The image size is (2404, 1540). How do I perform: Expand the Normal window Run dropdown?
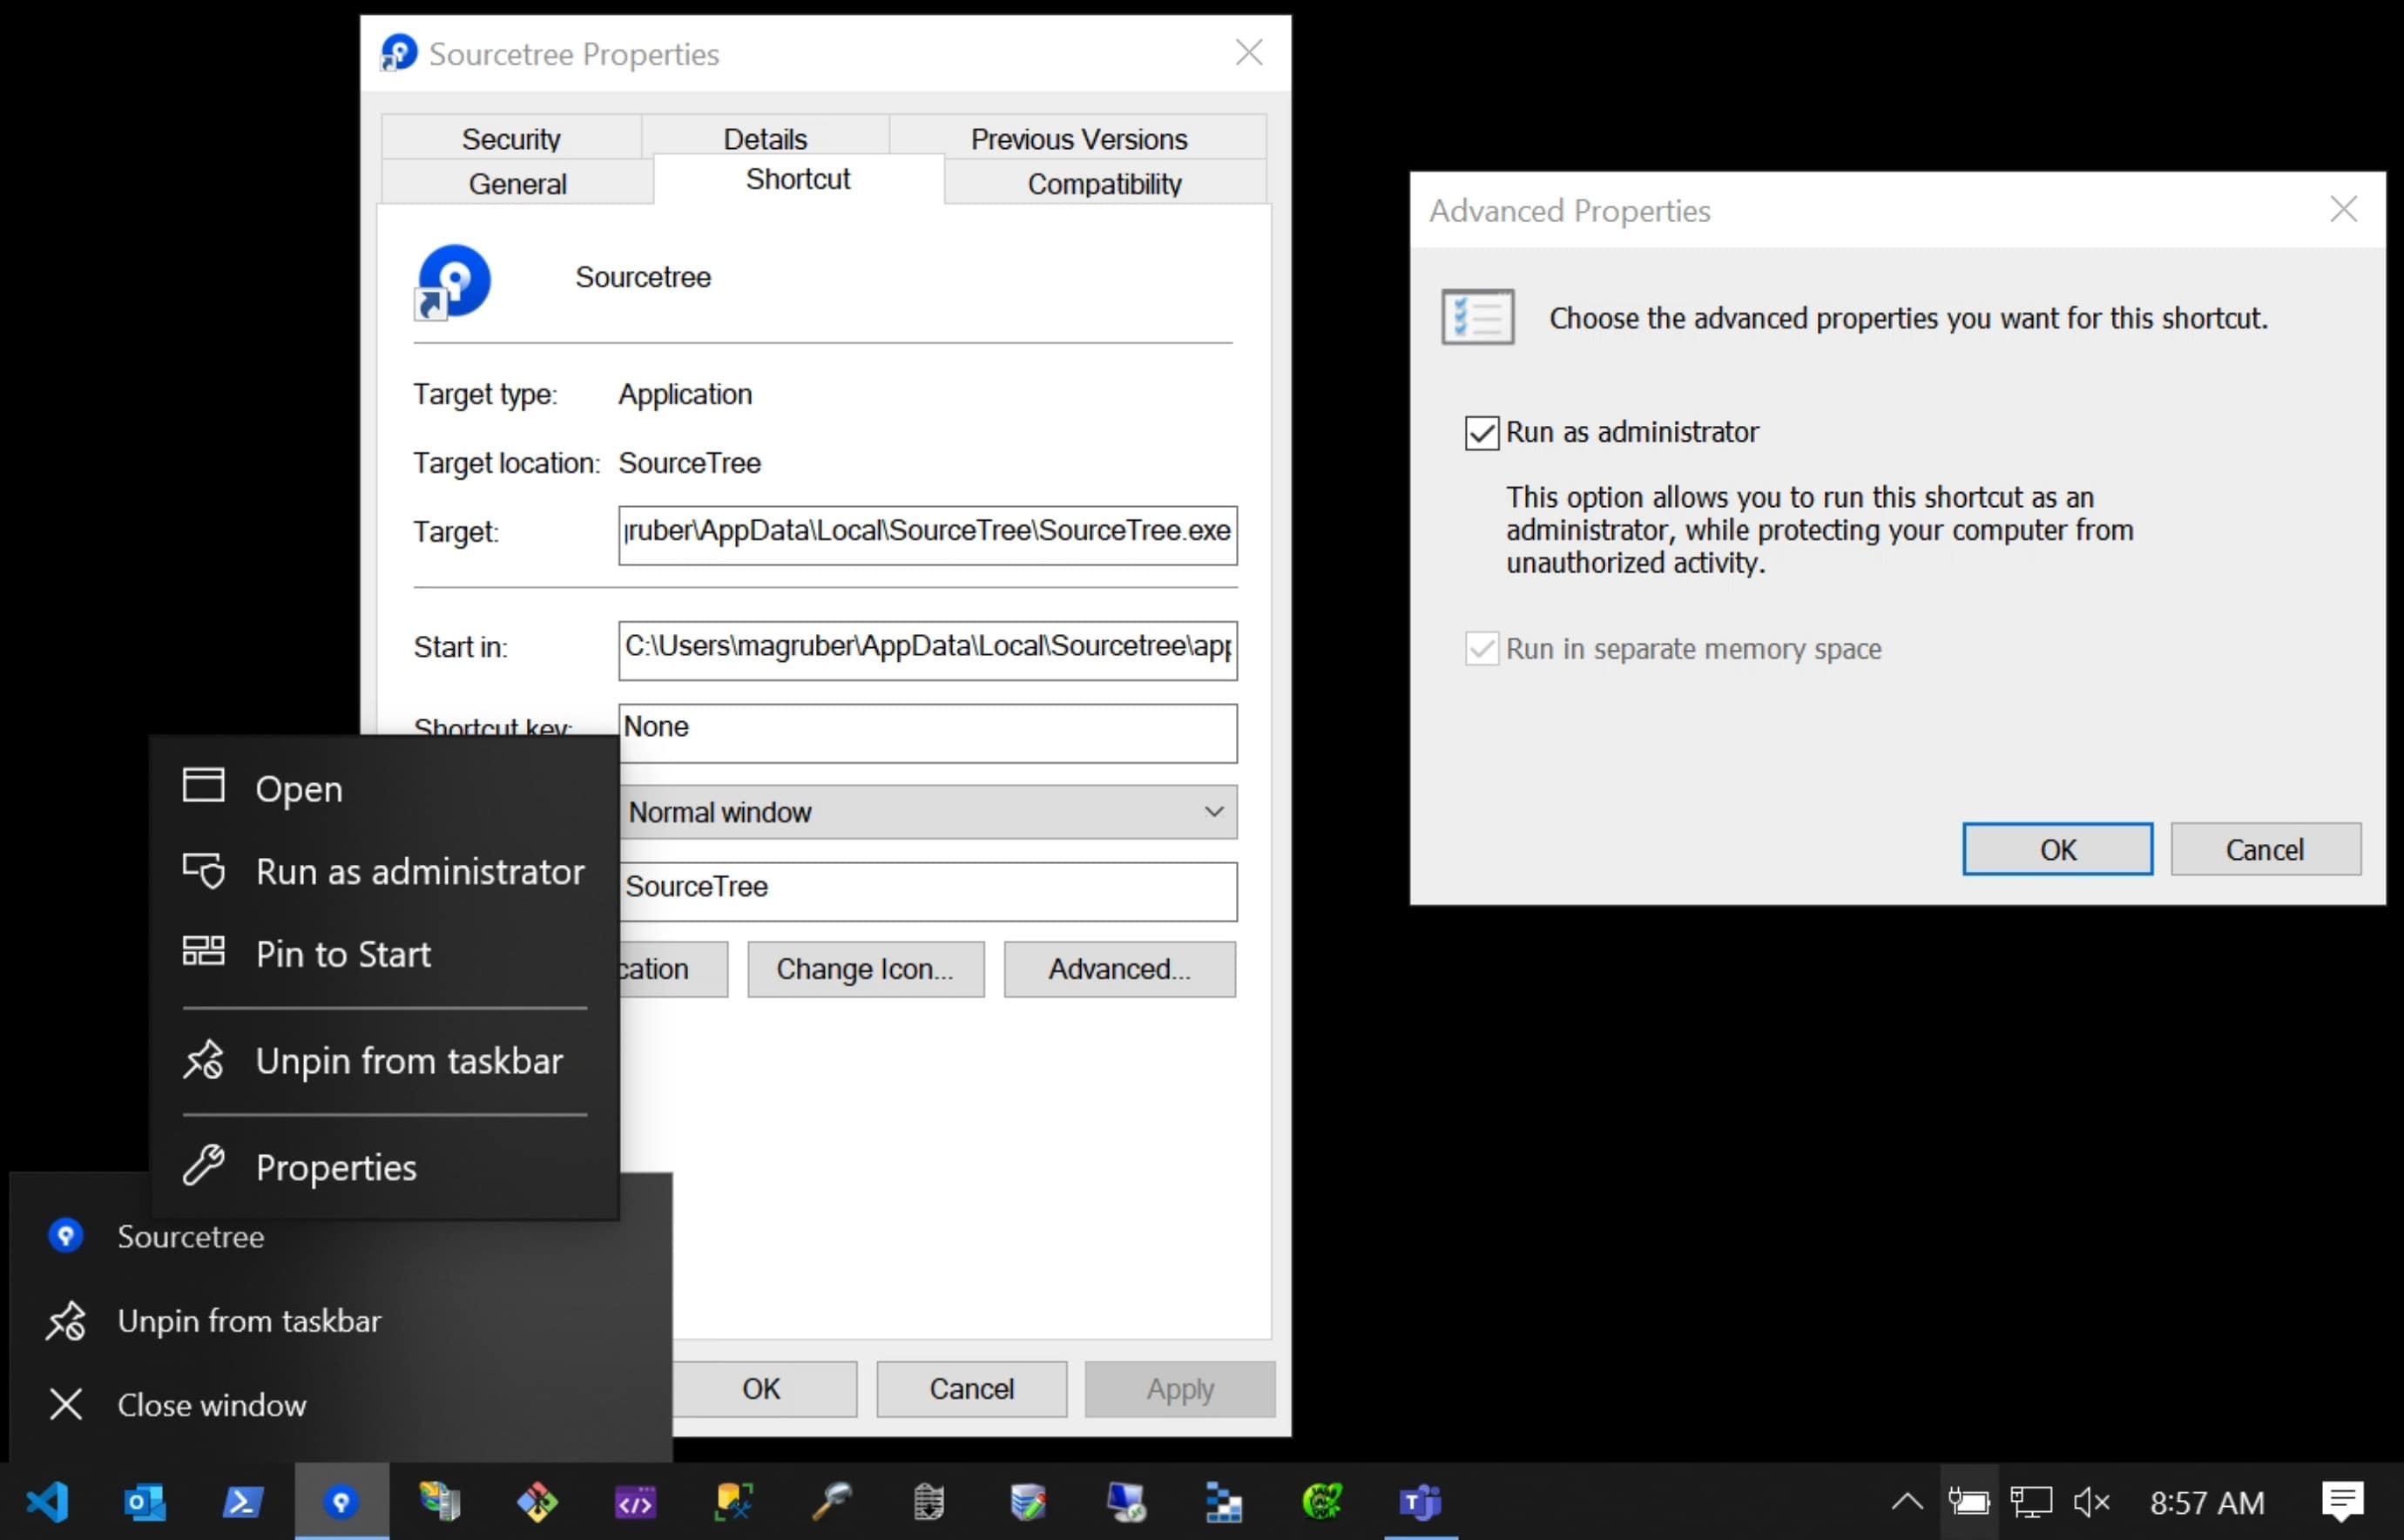(x=927, y=812)
